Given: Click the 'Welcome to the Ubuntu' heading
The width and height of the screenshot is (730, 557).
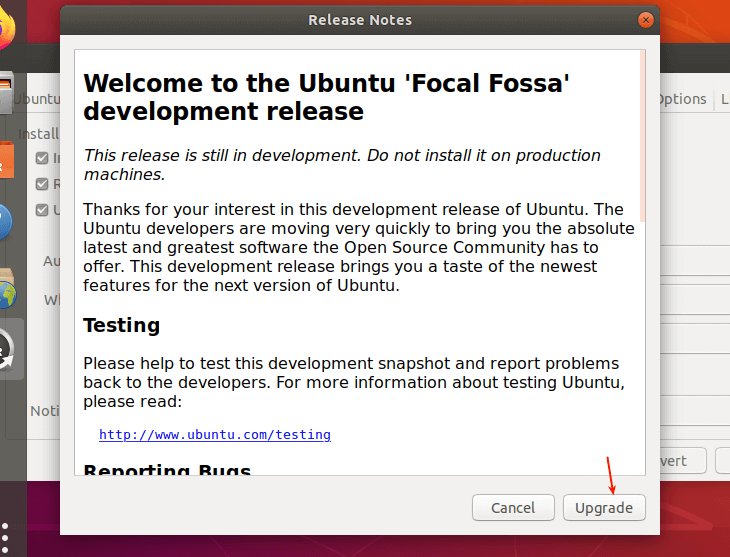Looking at the screenshot, I should click(x=326, y=97).
